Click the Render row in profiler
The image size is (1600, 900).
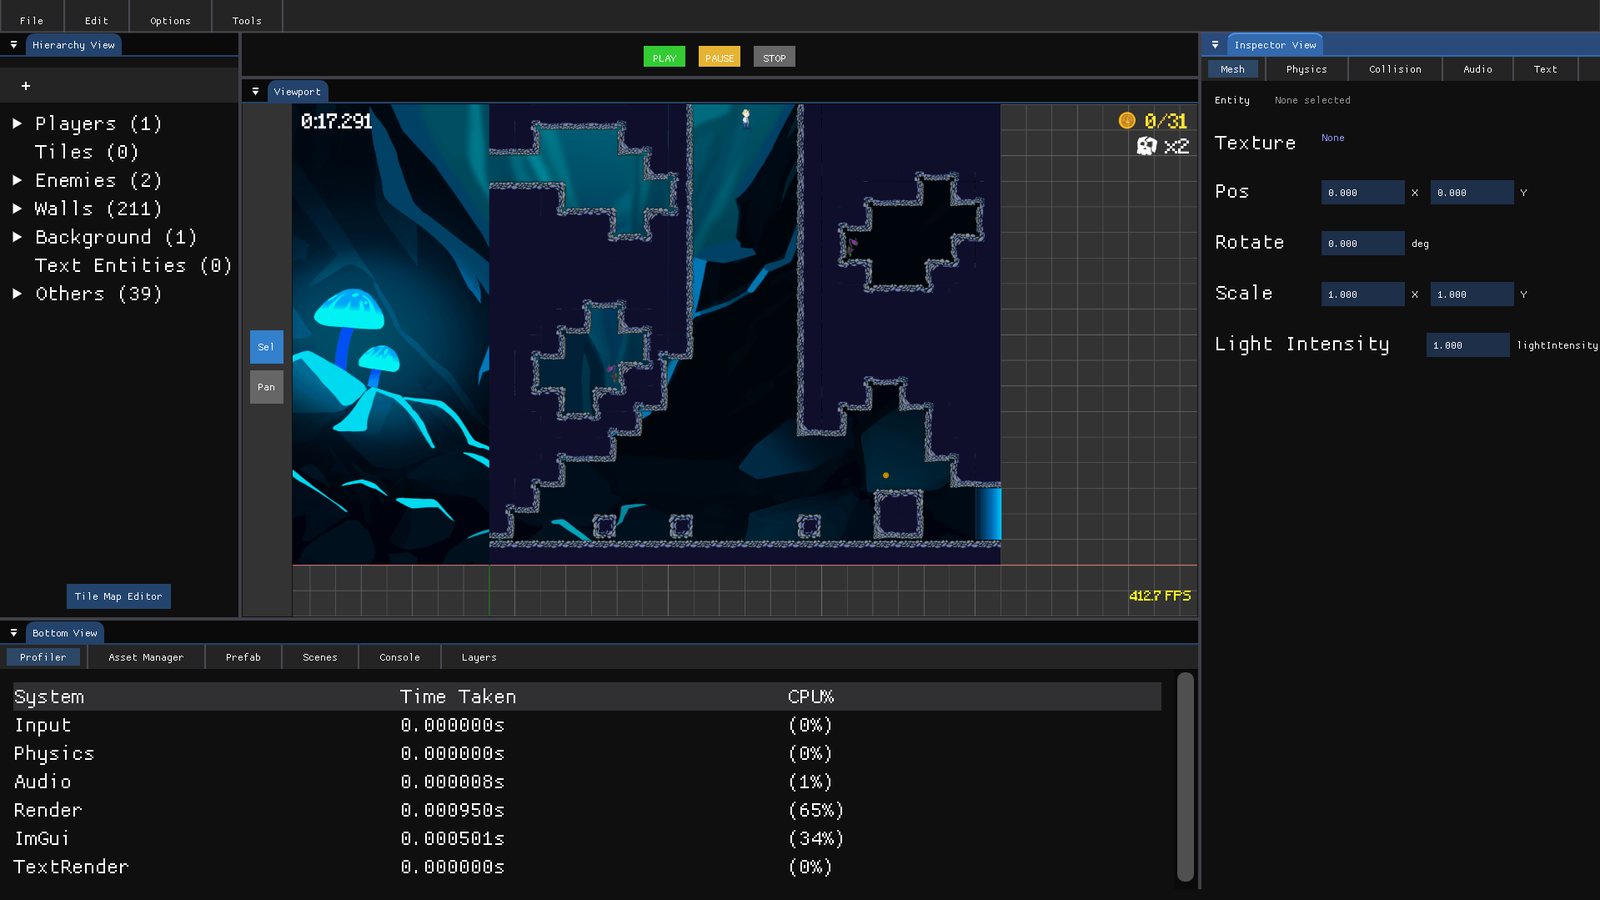pyautogui.click(x=587, y=810)
